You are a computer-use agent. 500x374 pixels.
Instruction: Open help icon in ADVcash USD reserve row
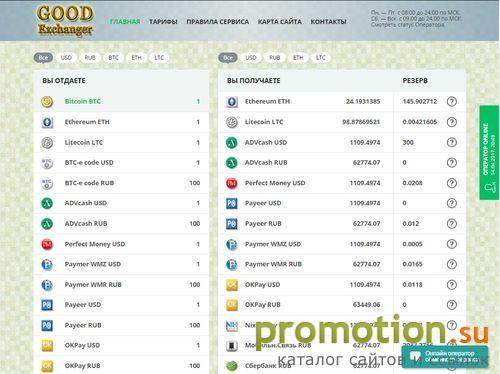(x=452, y=143)
